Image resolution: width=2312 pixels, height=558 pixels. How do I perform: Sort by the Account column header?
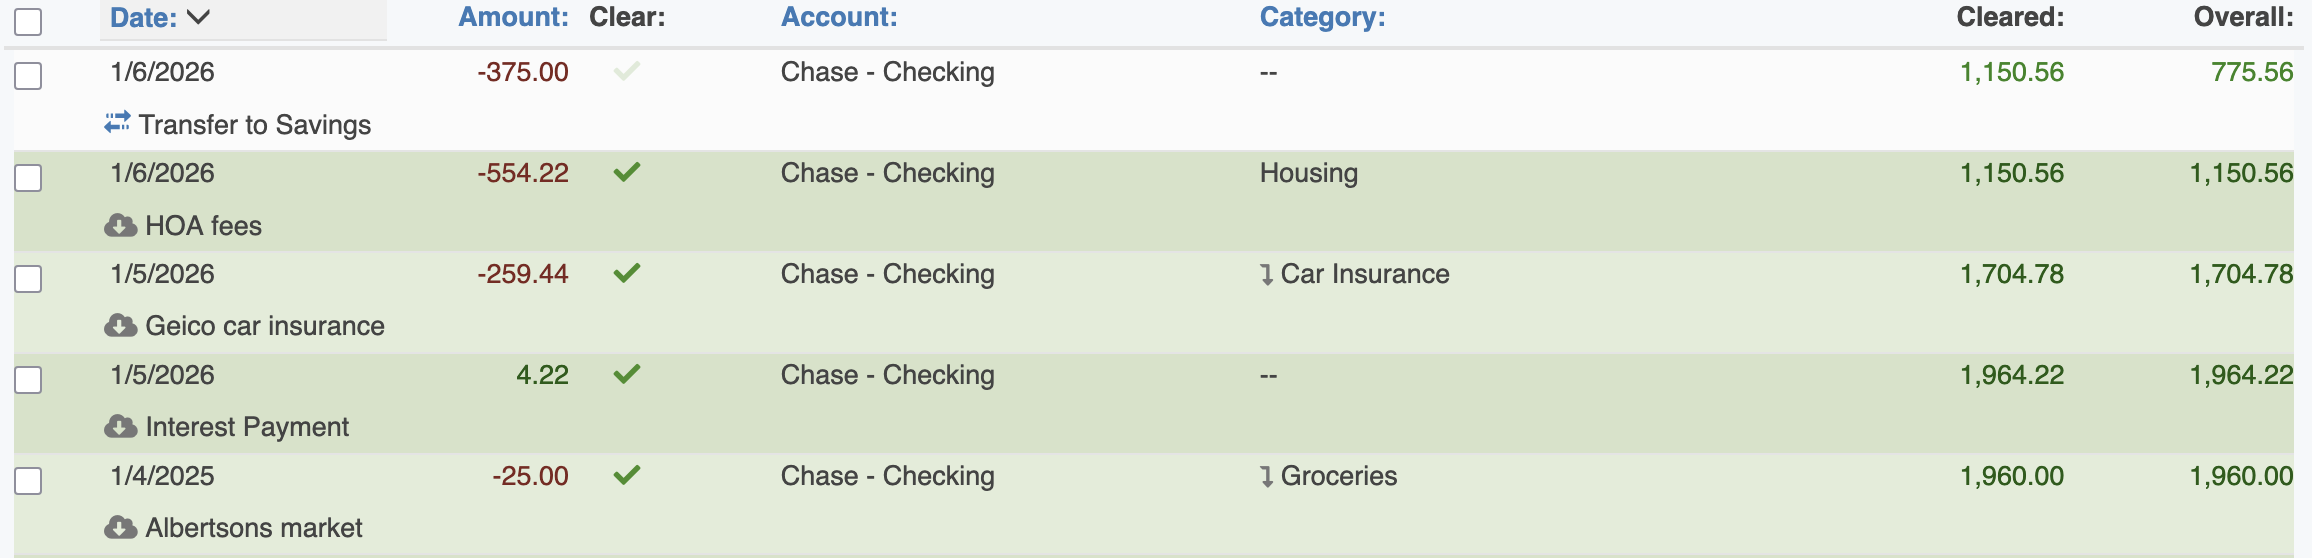(x=839, y=17)
